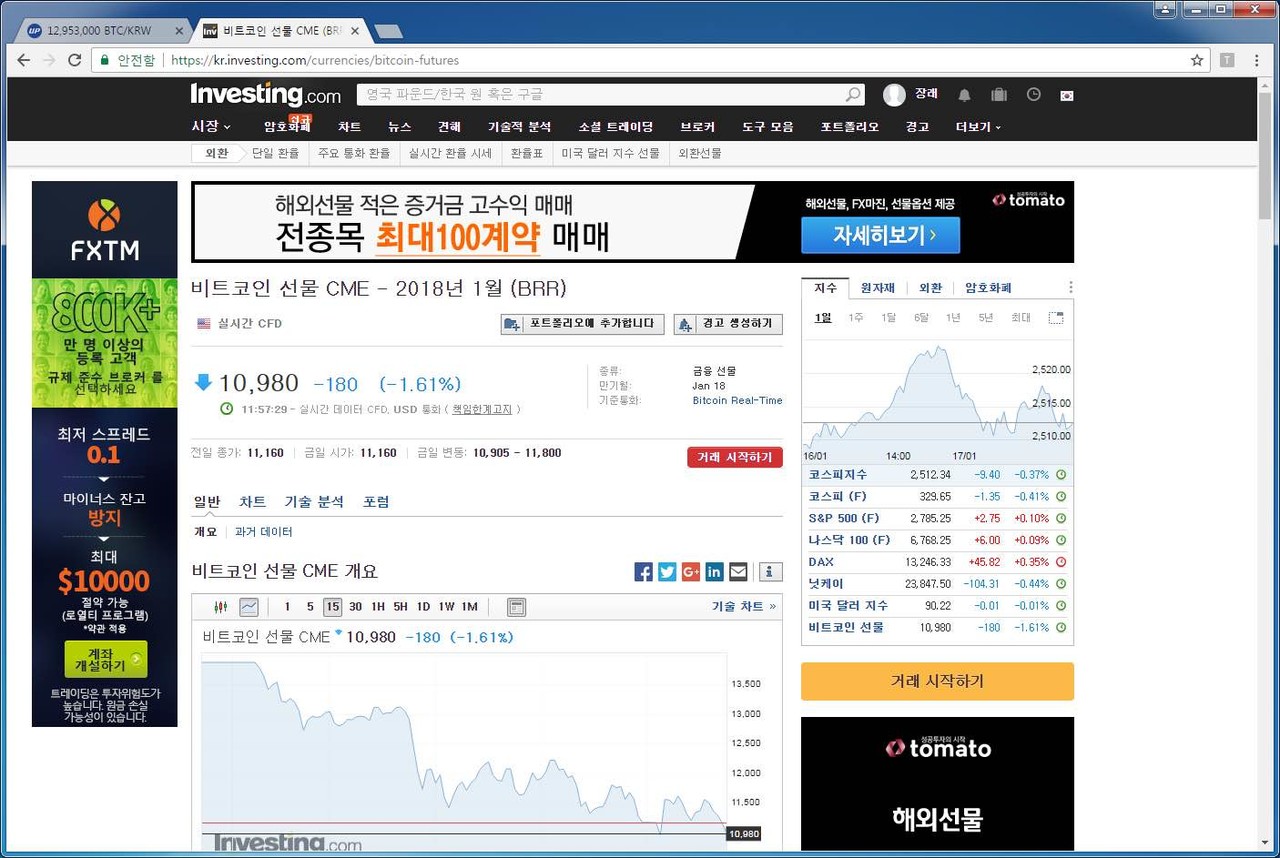Screen dimensions: 1280x858
Task: Share the page via the Twitter icon
Action: (667, 571)
